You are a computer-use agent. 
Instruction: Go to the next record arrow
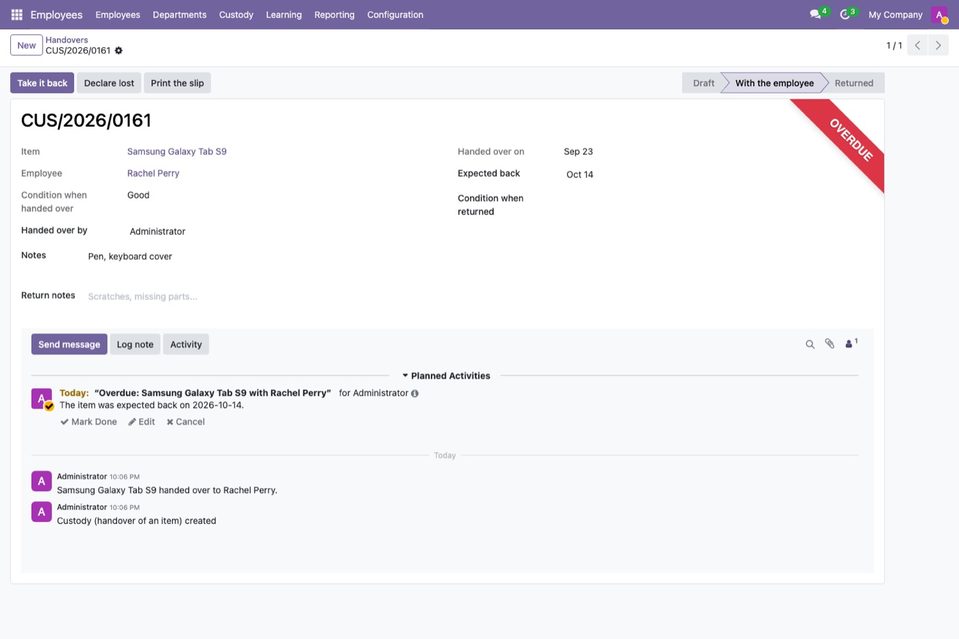938,45
